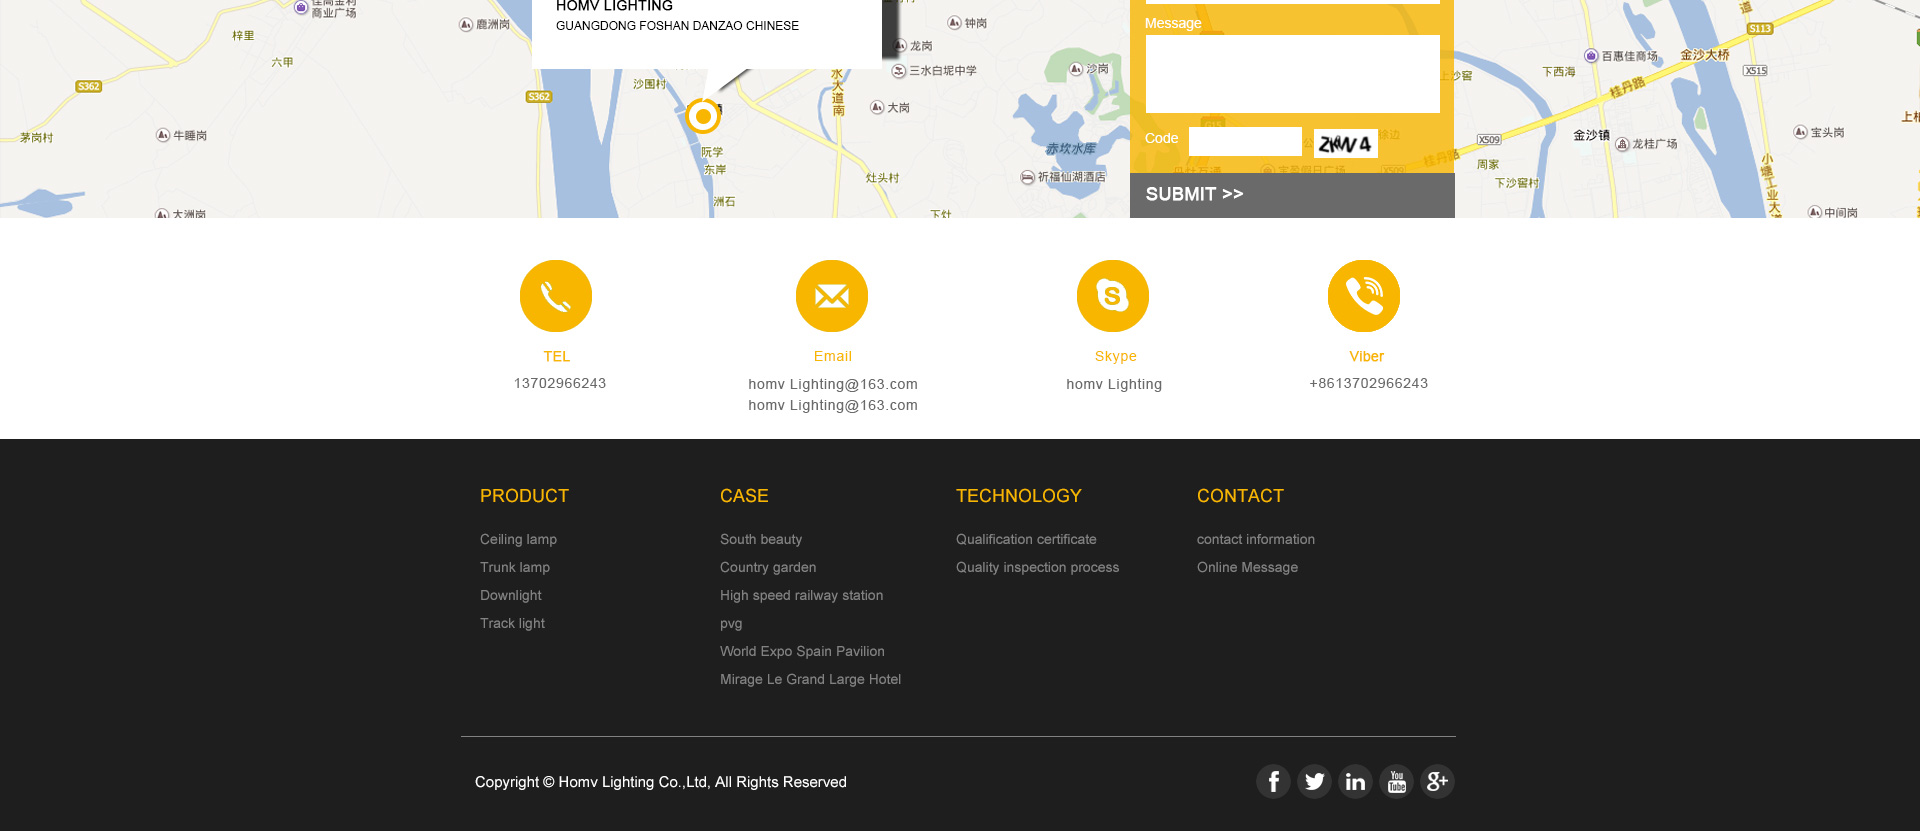This screenshot has height=831, width=1920.
Task: Click the map location pin marker
Action: (x=703, y=117)
